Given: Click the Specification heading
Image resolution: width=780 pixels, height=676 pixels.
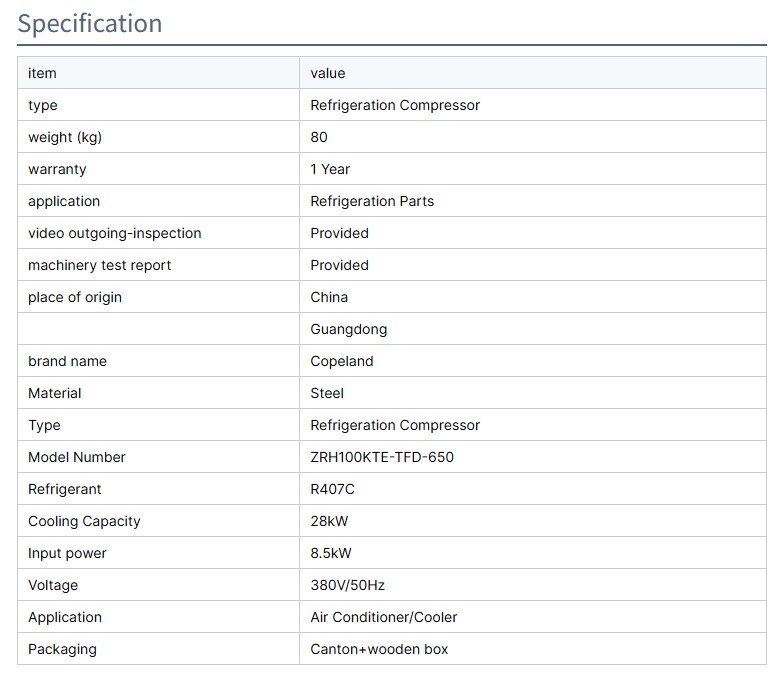Looking at the screenshot, I should (x=90, y=24).
